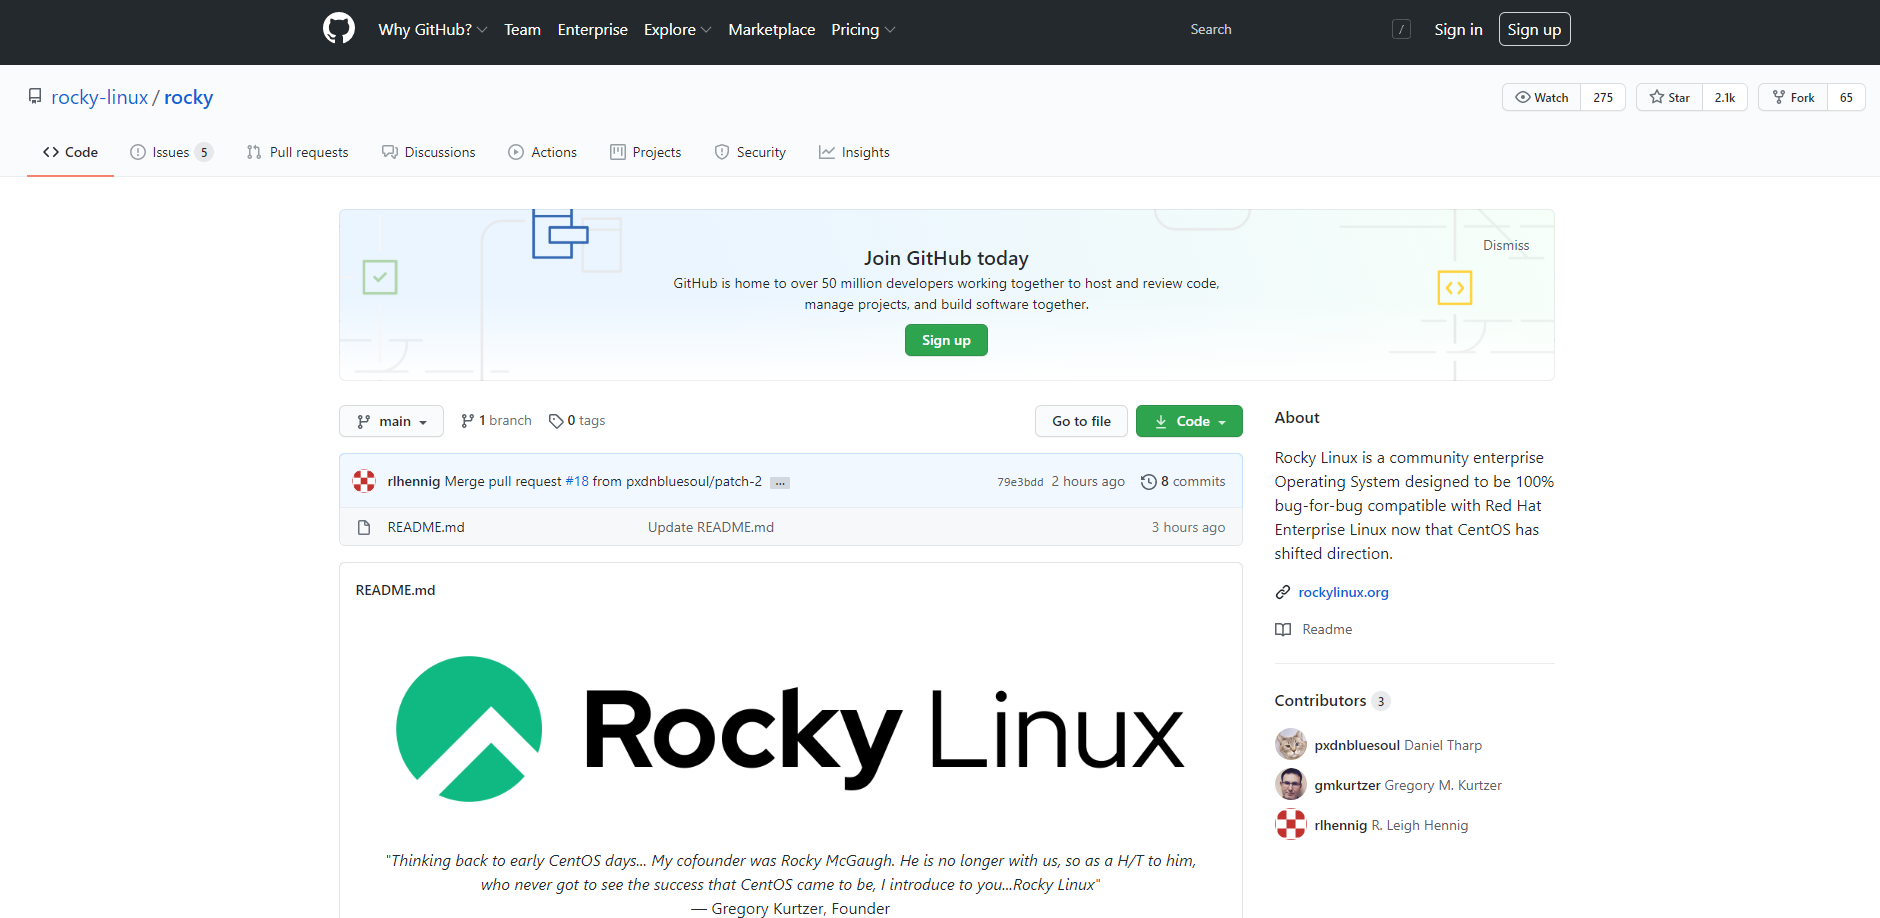Expand the main branch selector
The image size is (1880, 918).
tap(391, 420)
